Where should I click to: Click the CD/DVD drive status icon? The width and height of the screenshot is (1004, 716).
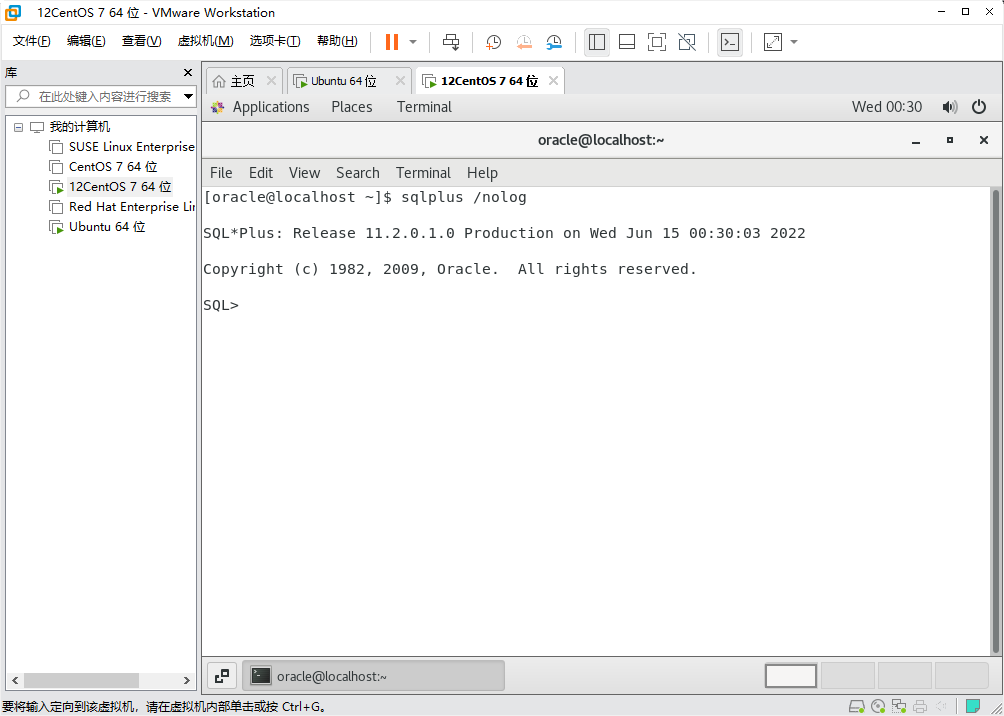[878, 706]
